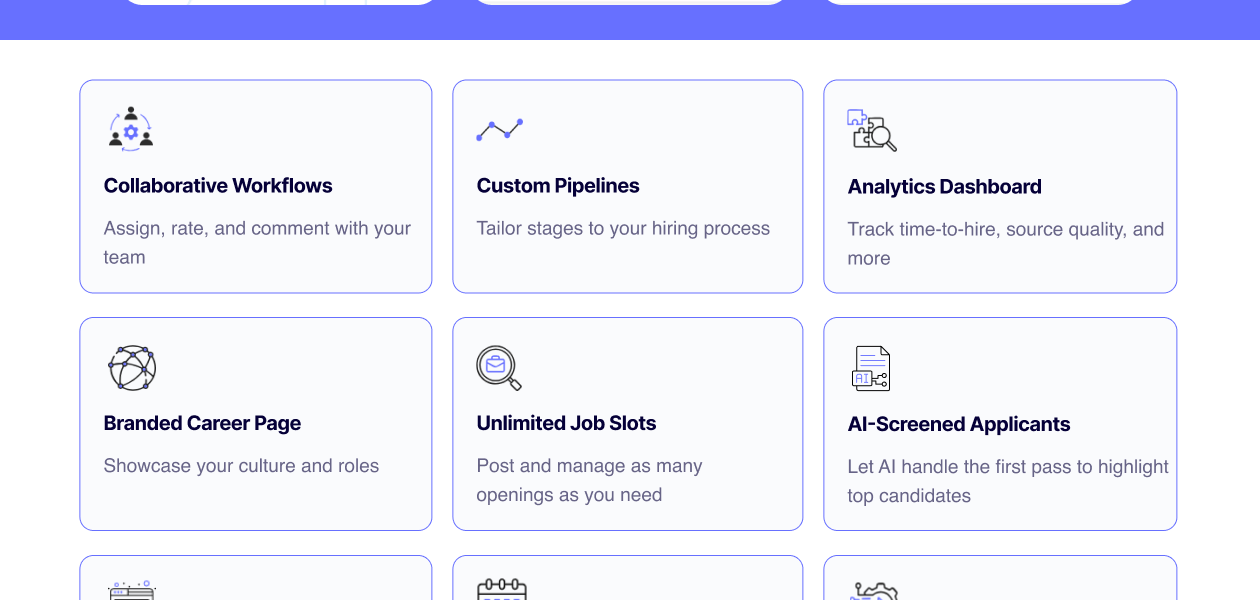The height and width of the screenshot is (600, 1260).
Task: Click the Custom Pipelines title
Action: [x=558, y=186]
